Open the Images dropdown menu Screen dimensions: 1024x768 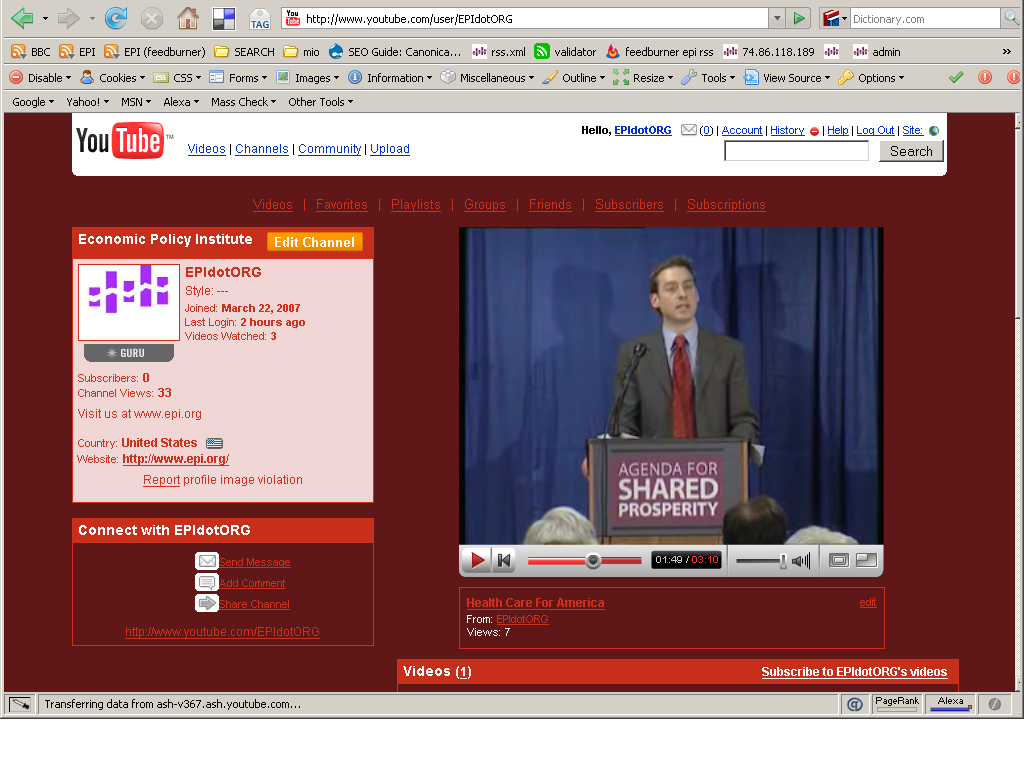tap(308, 78)
